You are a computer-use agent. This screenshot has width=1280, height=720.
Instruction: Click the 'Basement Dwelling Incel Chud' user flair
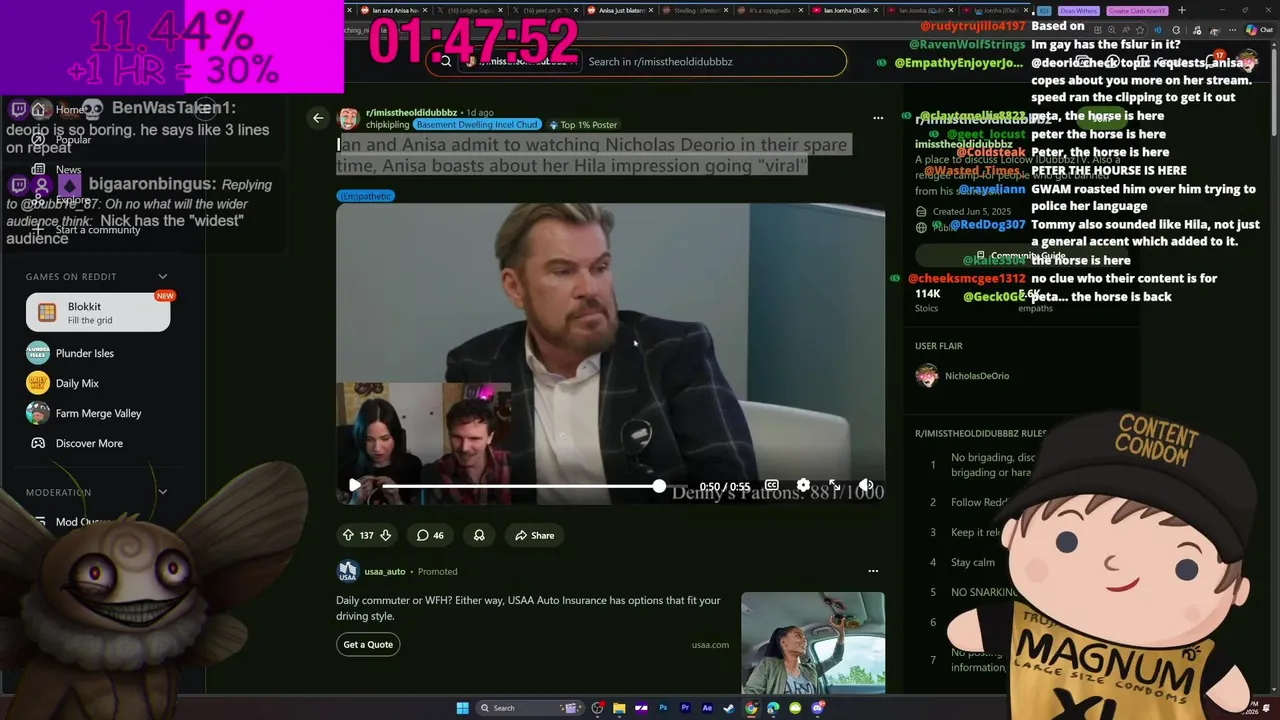coord(477,125)
